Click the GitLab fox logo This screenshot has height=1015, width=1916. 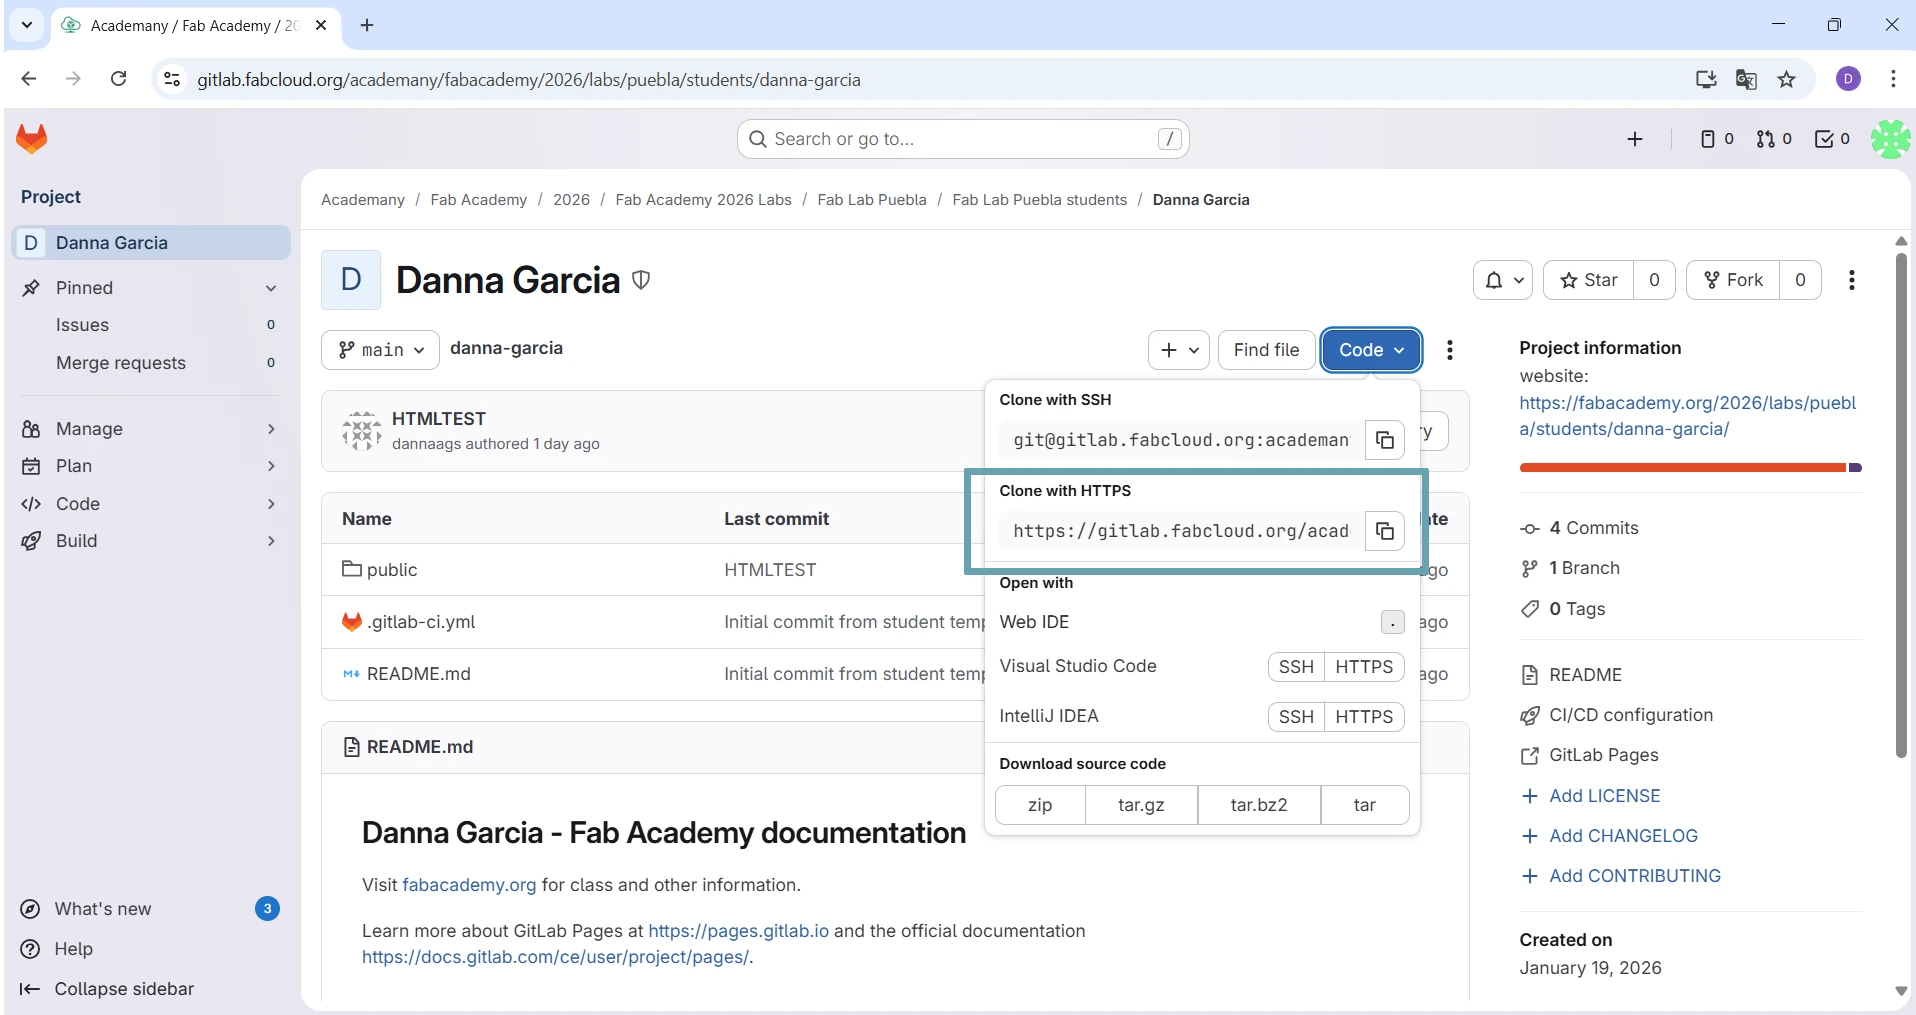click(32, 139)
